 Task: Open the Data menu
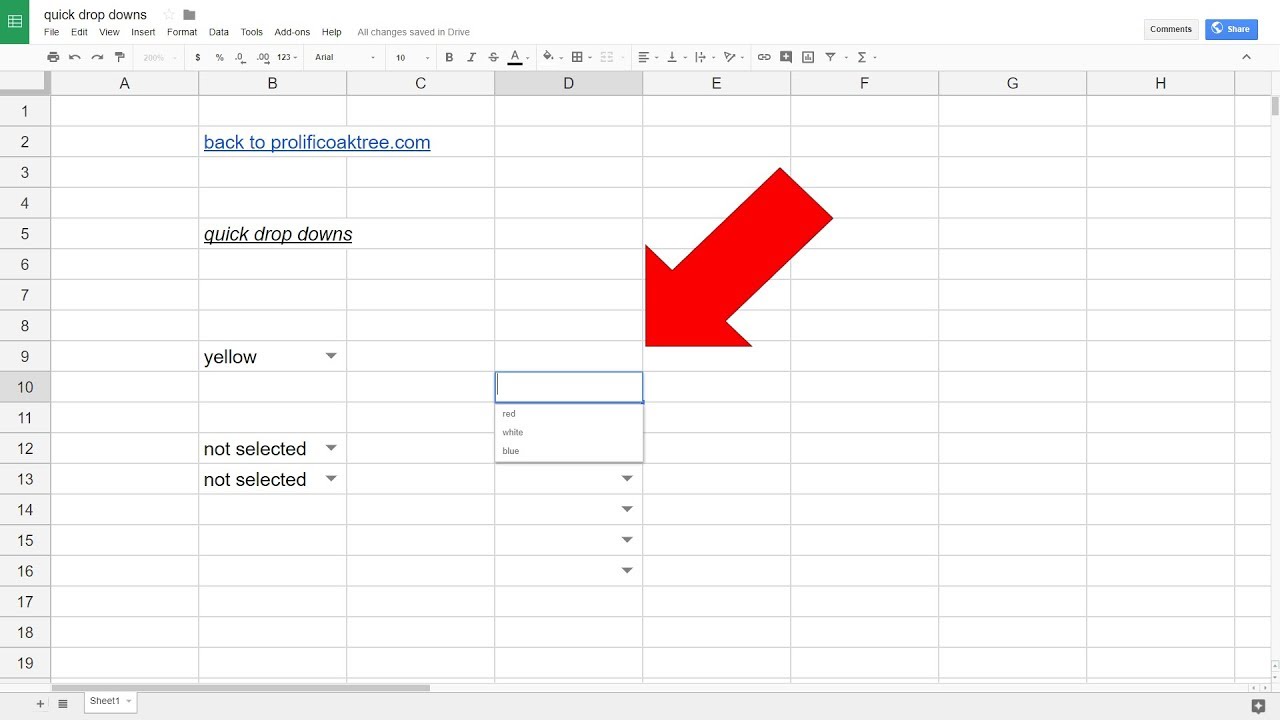click(218, 32)
